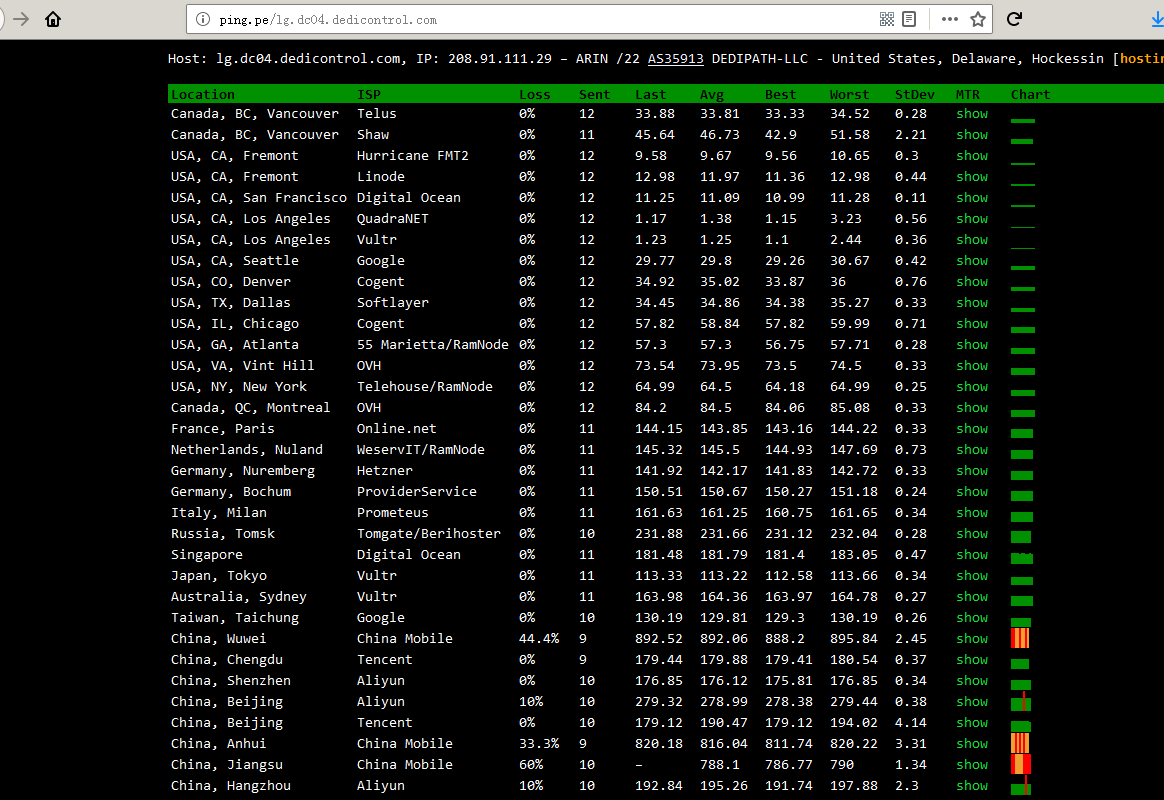The image size is (1164, 800).
Task: Show MTR for Paris Online.net row
Action: tap(972, 428)
